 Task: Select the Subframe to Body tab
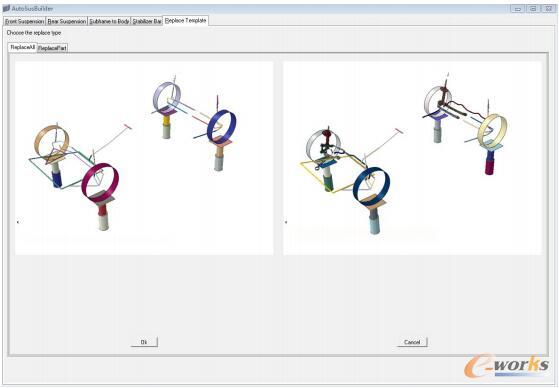point(109,21)
